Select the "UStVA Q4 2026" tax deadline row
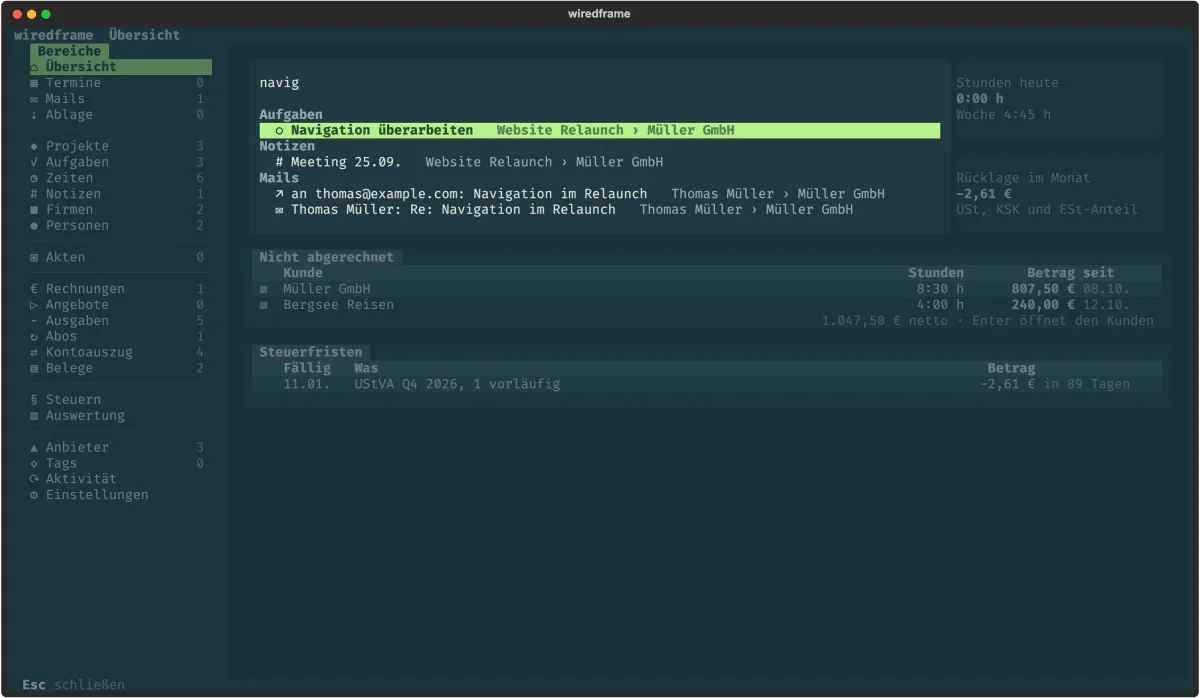The width and height of the screenshot is (1200, 698). [706, 384]
